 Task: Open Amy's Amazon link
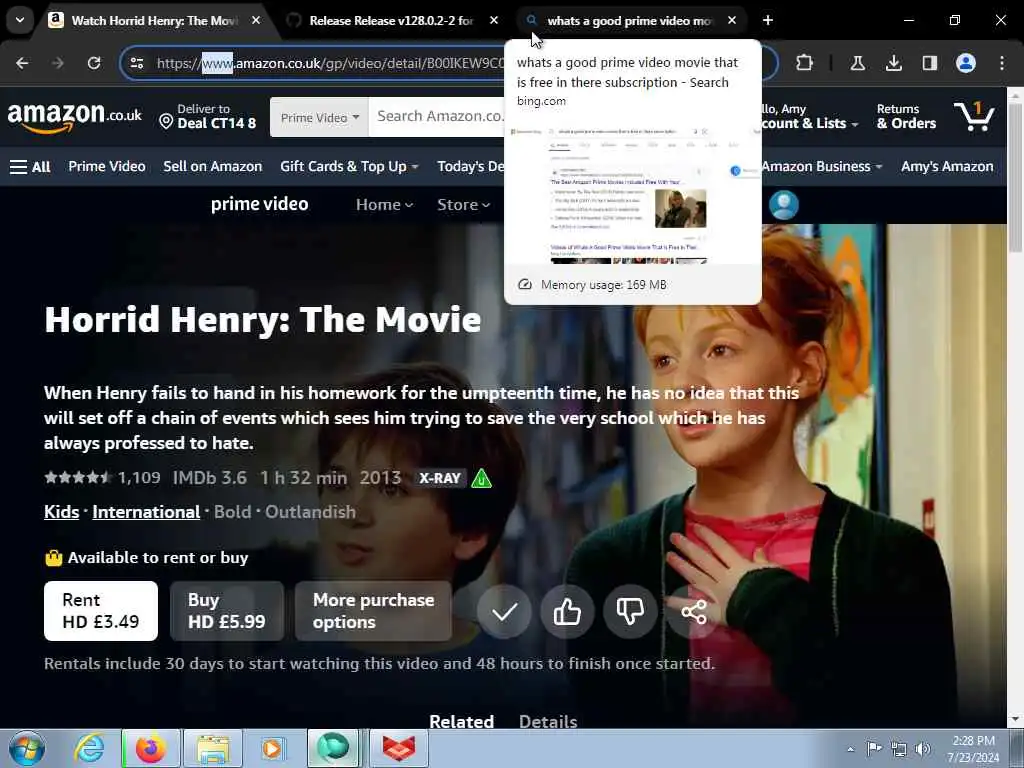[948, 167]
